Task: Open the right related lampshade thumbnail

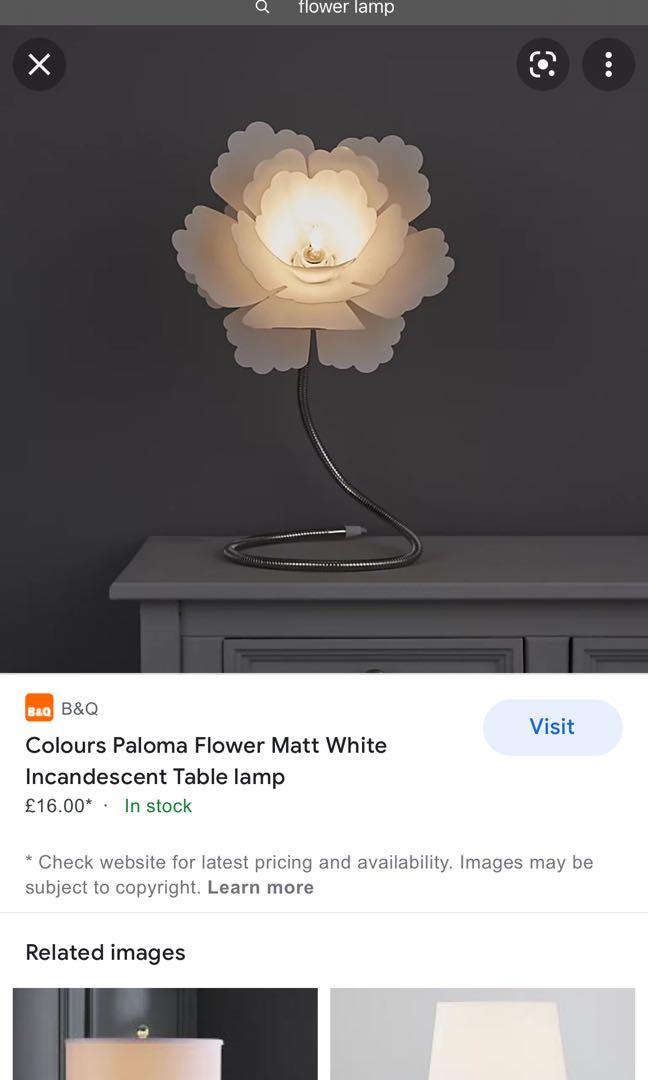Action: [482, 1034]
